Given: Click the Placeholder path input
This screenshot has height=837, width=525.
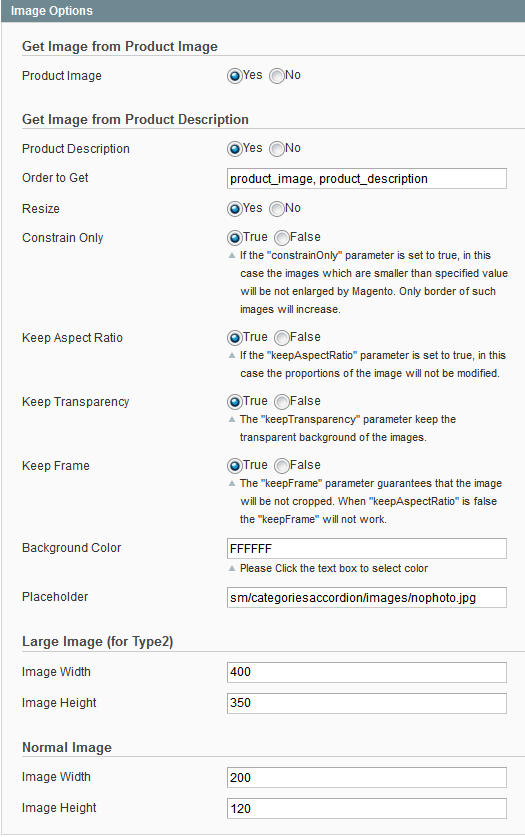Looking at the screenshot, I should click(367, 598).
